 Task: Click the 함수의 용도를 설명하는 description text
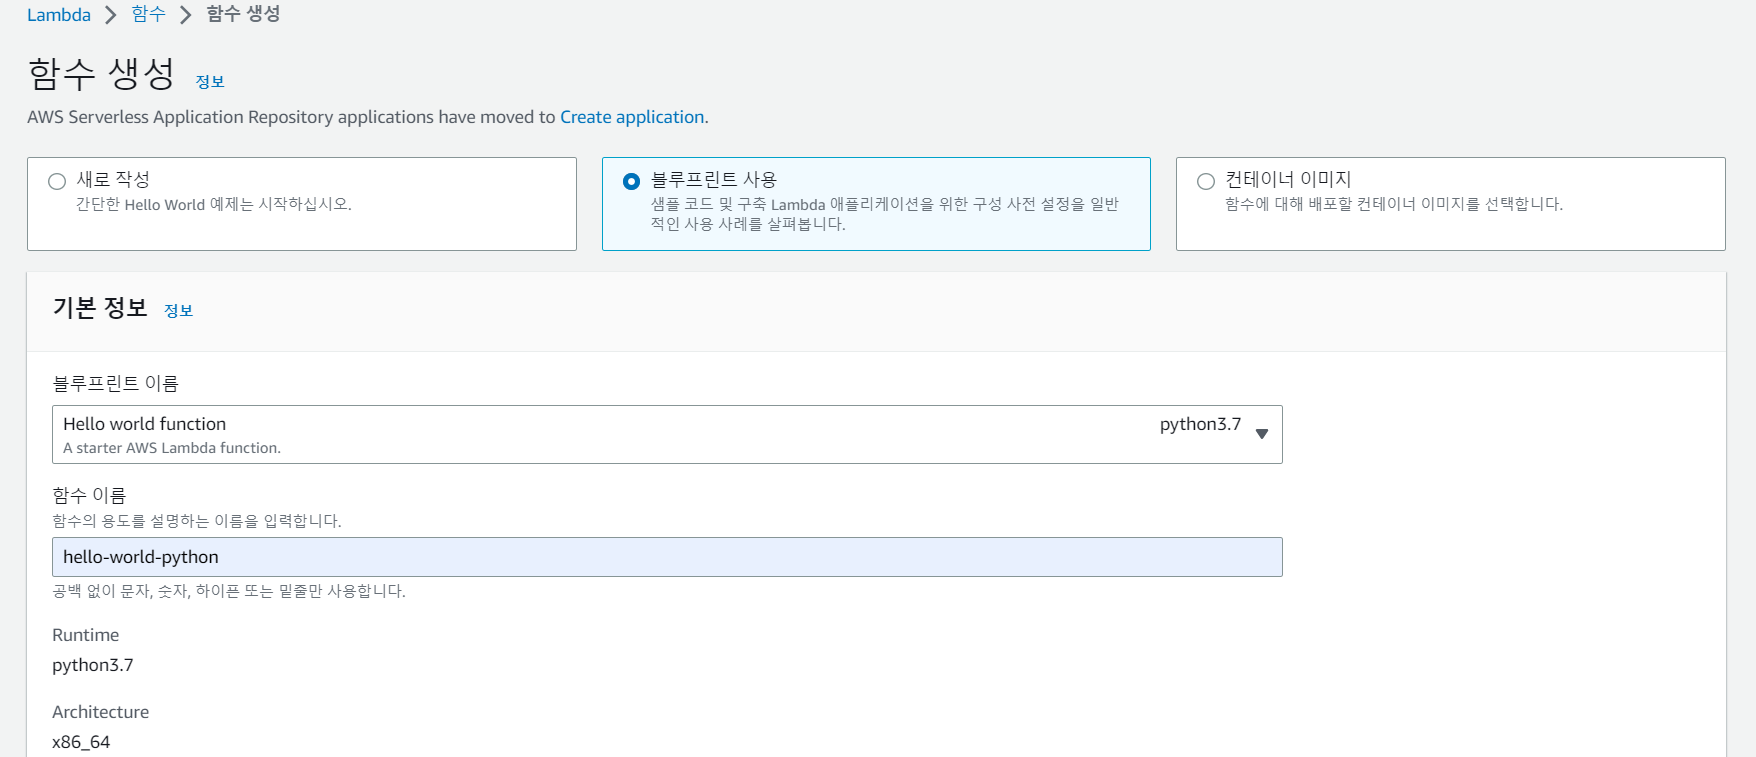point(197,521)
